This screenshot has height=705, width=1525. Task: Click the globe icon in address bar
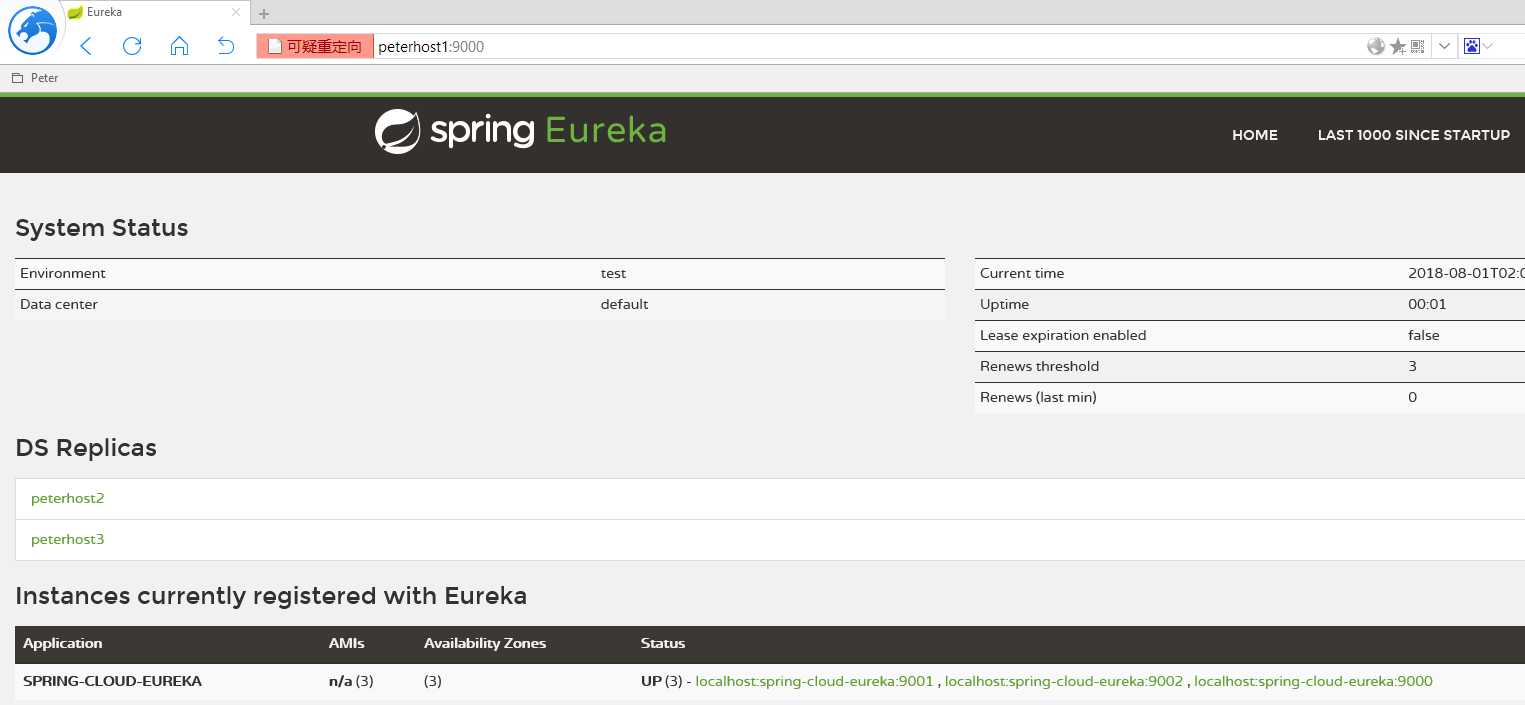[x=1376, y=46]
